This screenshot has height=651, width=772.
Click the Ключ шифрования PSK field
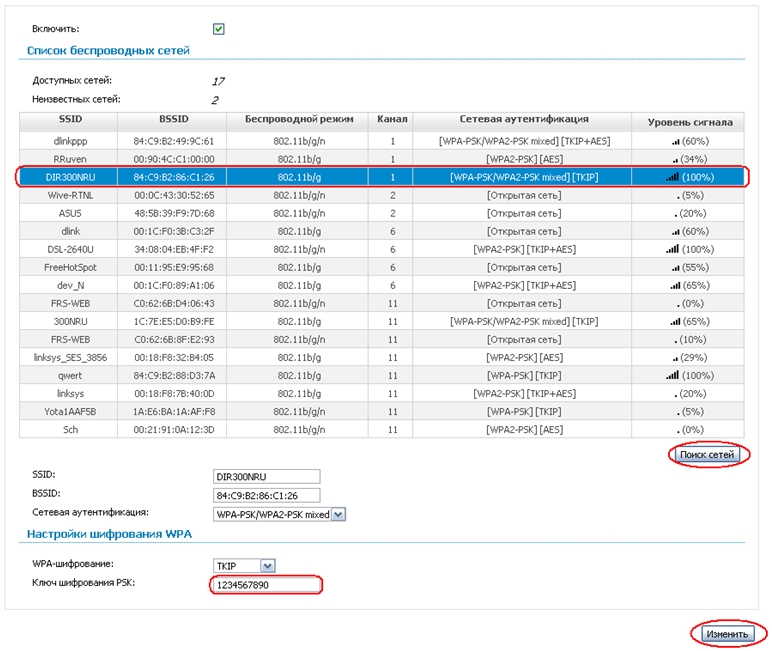265,584
